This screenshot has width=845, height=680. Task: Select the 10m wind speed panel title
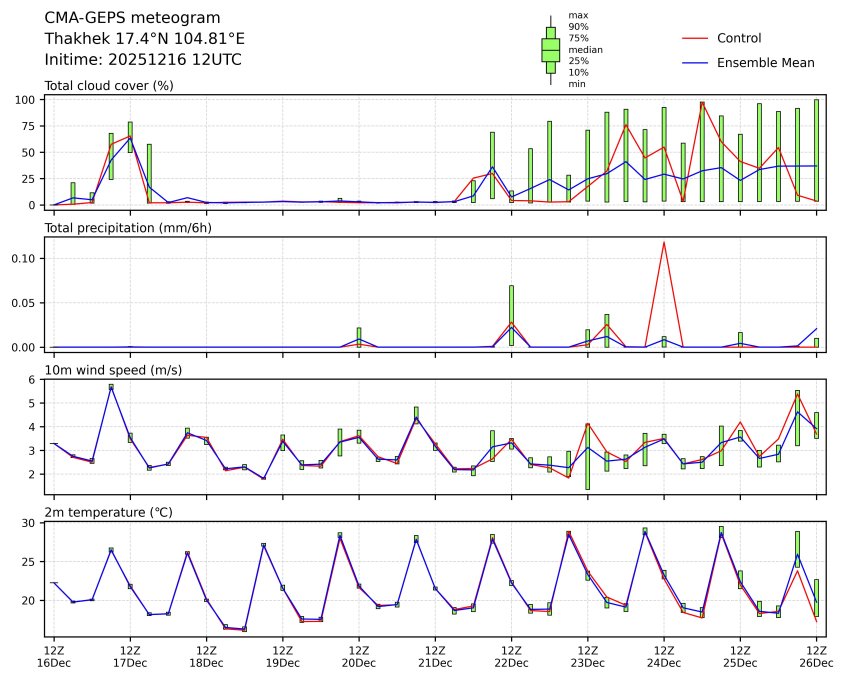tap(108, 370)
